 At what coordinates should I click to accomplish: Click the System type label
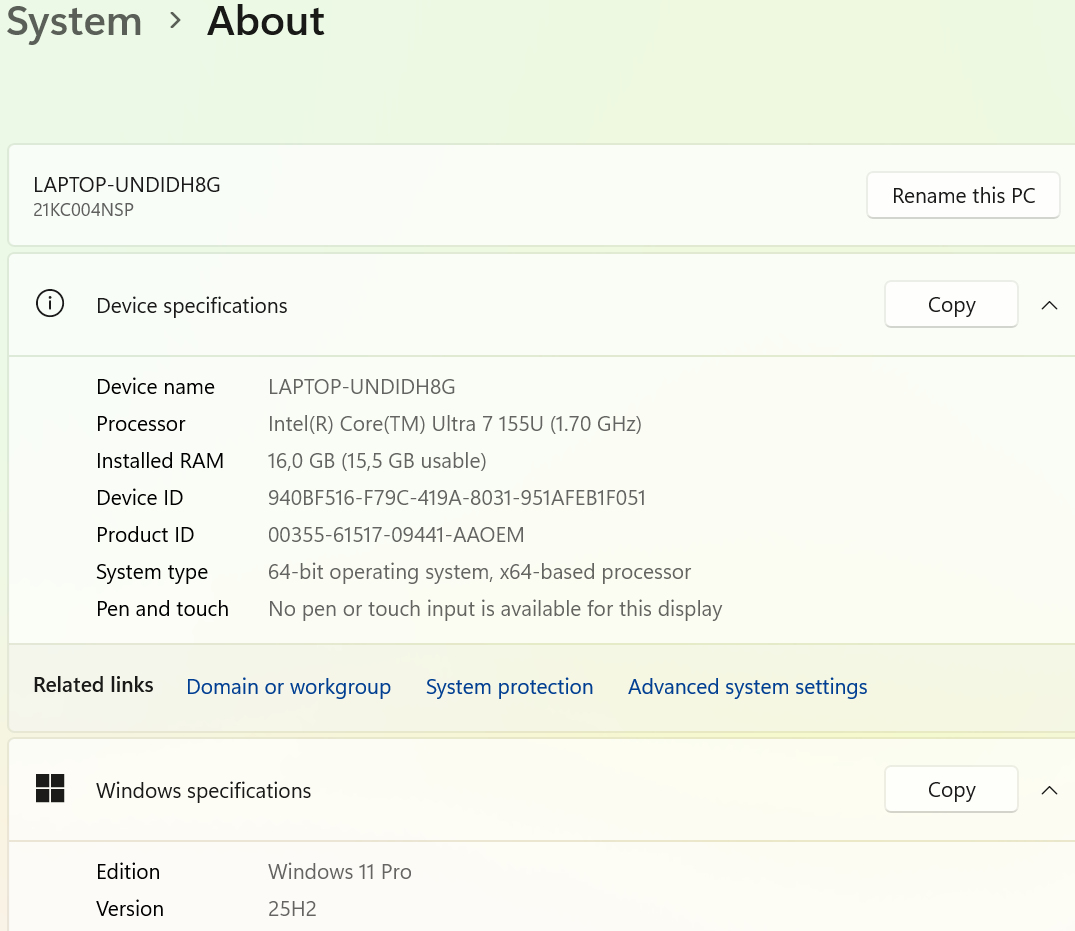[152, 572]
